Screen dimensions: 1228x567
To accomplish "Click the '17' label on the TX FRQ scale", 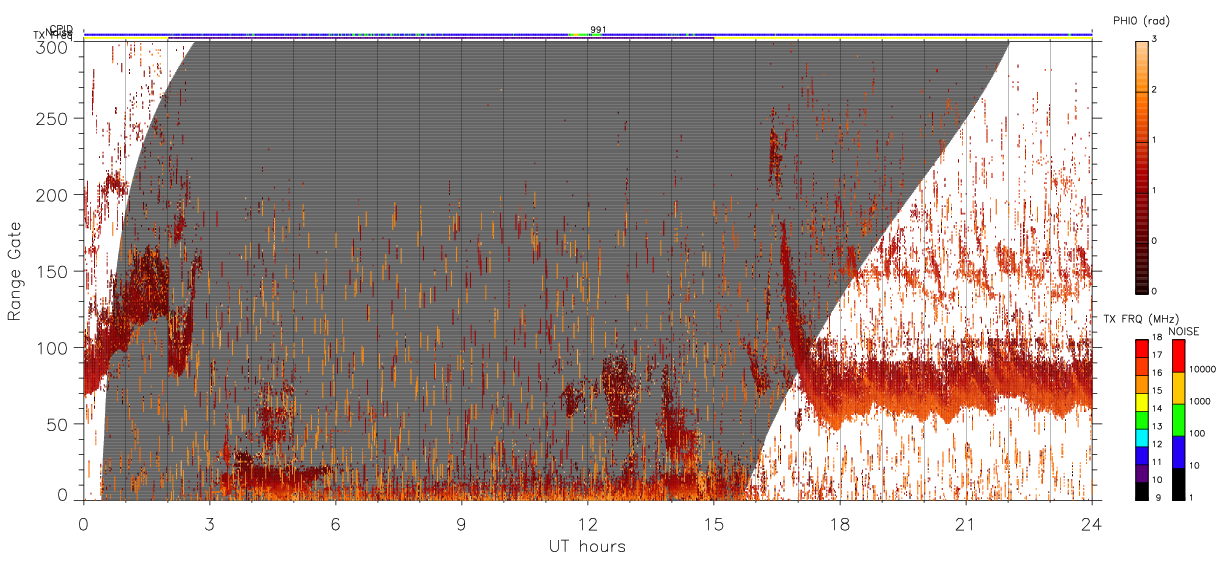I will (1158, 355).
